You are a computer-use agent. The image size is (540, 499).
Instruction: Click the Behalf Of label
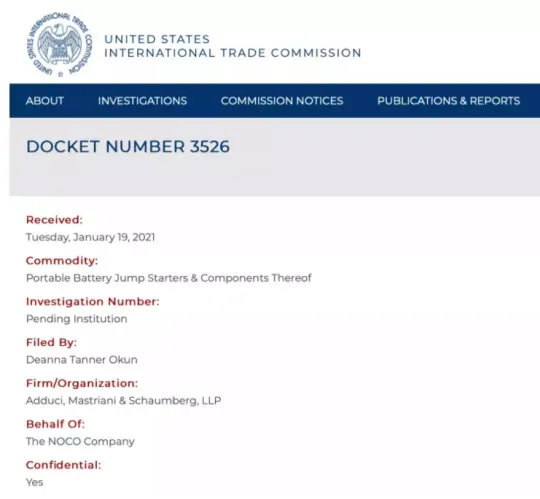(55, 424)
